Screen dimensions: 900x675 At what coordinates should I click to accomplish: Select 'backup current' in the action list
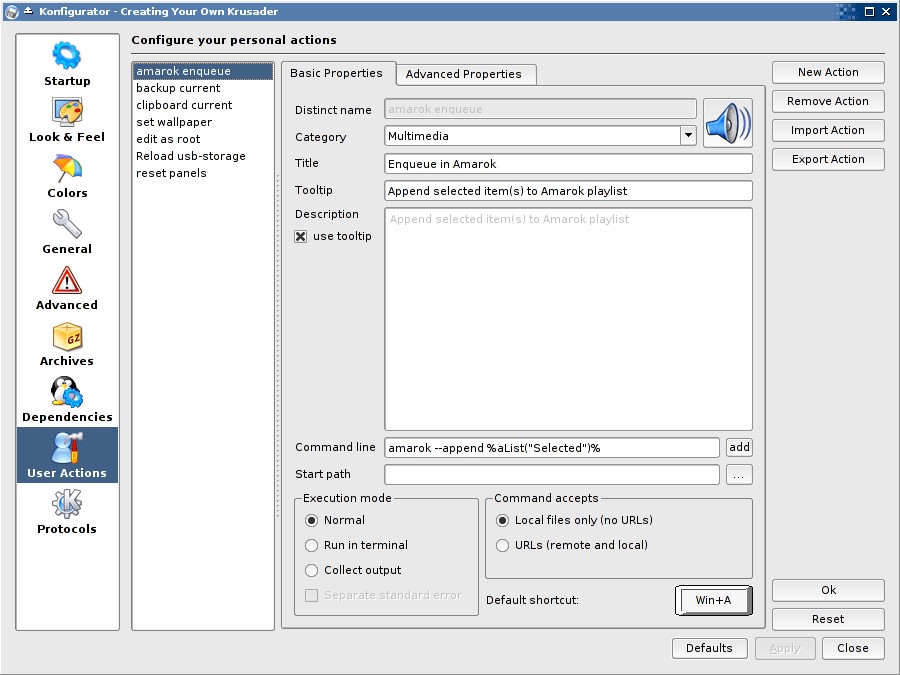(x=178, y=88)
